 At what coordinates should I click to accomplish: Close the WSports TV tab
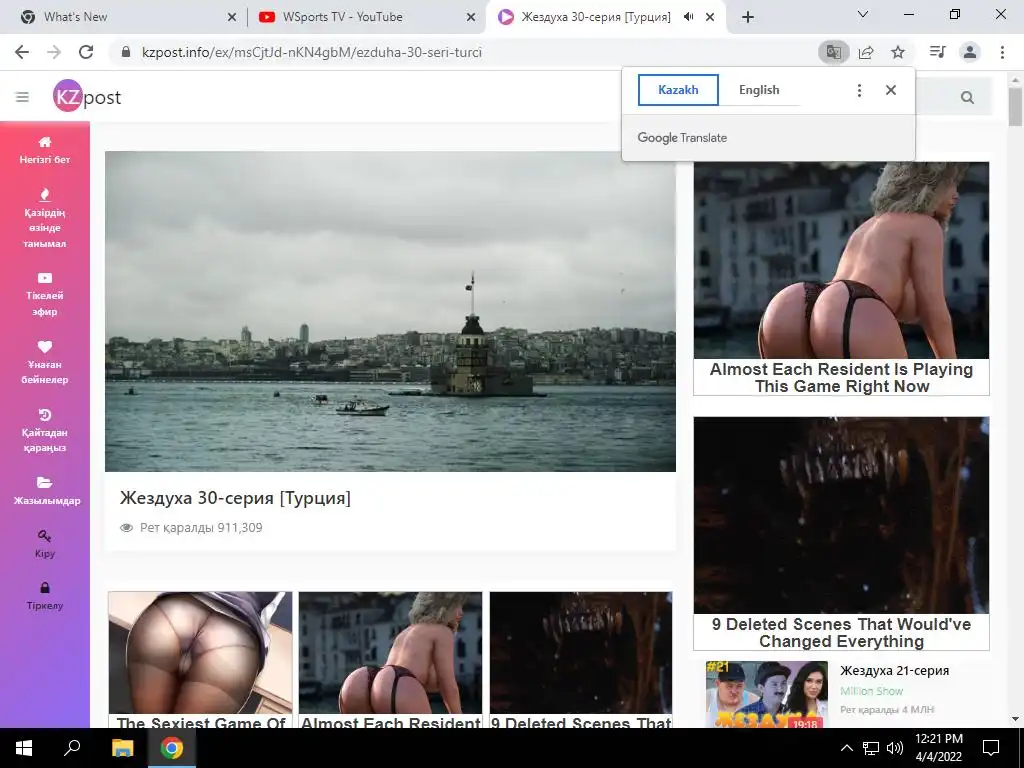coord(471,17)
